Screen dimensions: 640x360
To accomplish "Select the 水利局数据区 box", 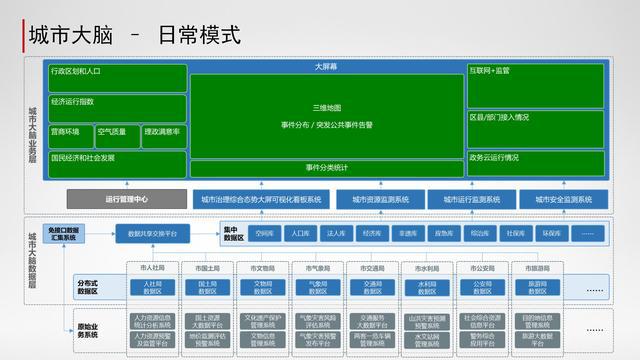I will pyautogui.click(x=427, y=288).
